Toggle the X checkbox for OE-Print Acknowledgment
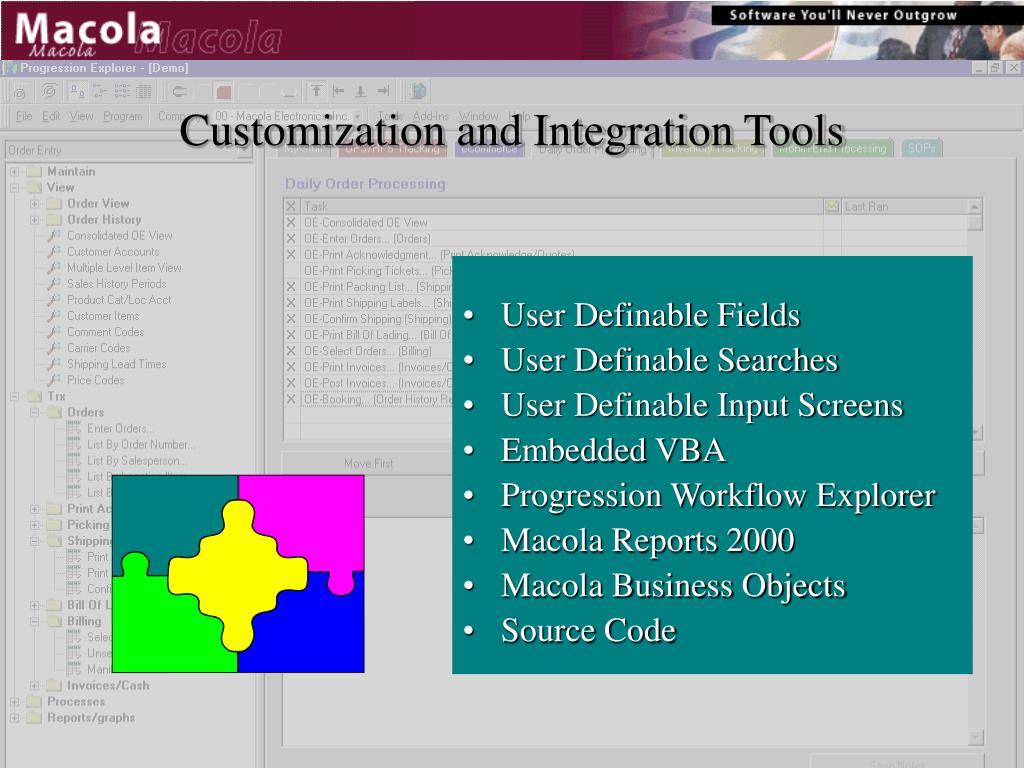 click(291, 255)
